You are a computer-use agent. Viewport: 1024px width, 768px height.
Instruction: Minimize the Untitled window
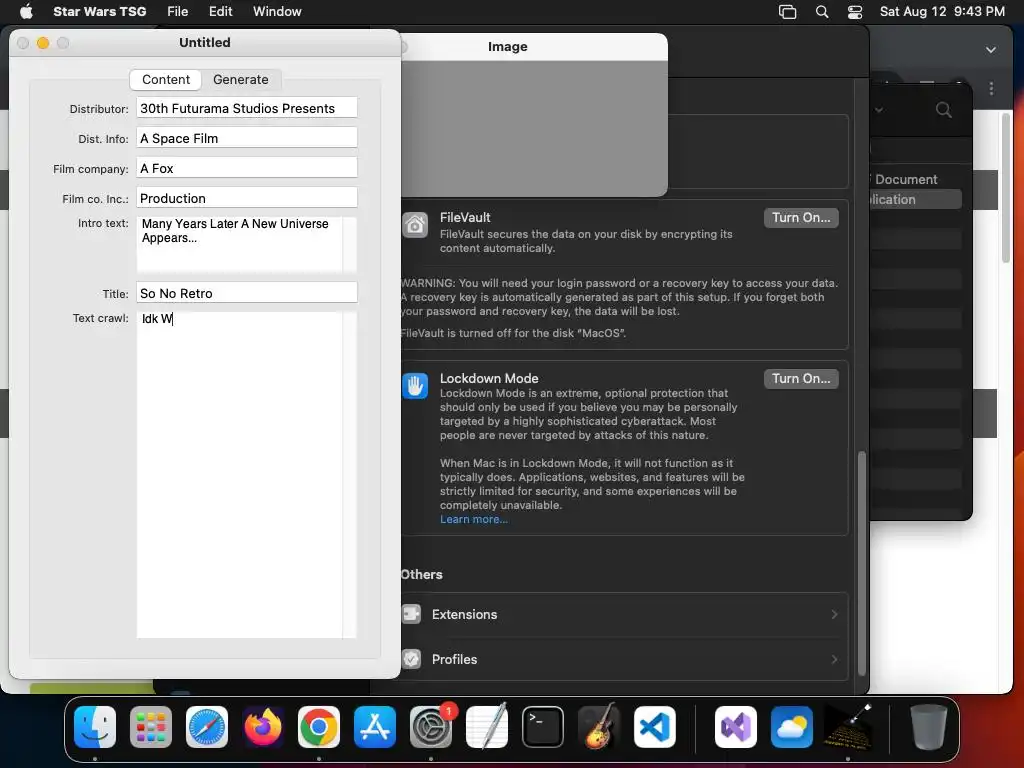pyautogui.click(x=43, y=42)
